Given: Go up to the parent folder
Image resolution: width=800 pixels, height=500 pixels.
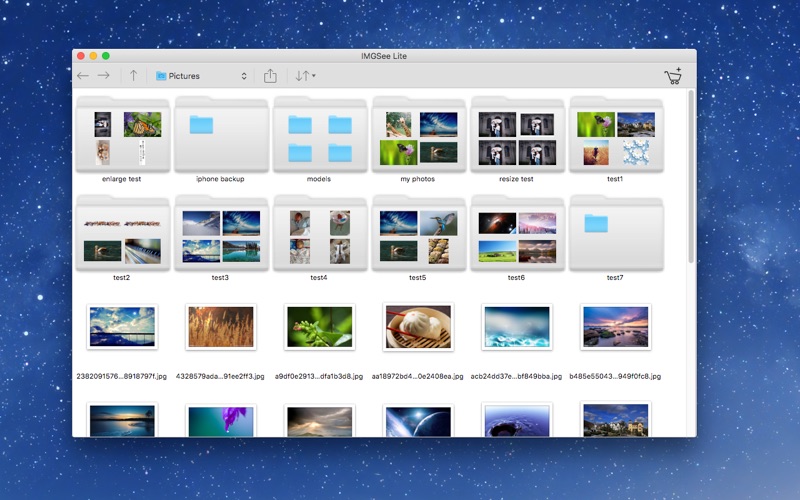Looking at the screenshot, I should tap(133, 76).
